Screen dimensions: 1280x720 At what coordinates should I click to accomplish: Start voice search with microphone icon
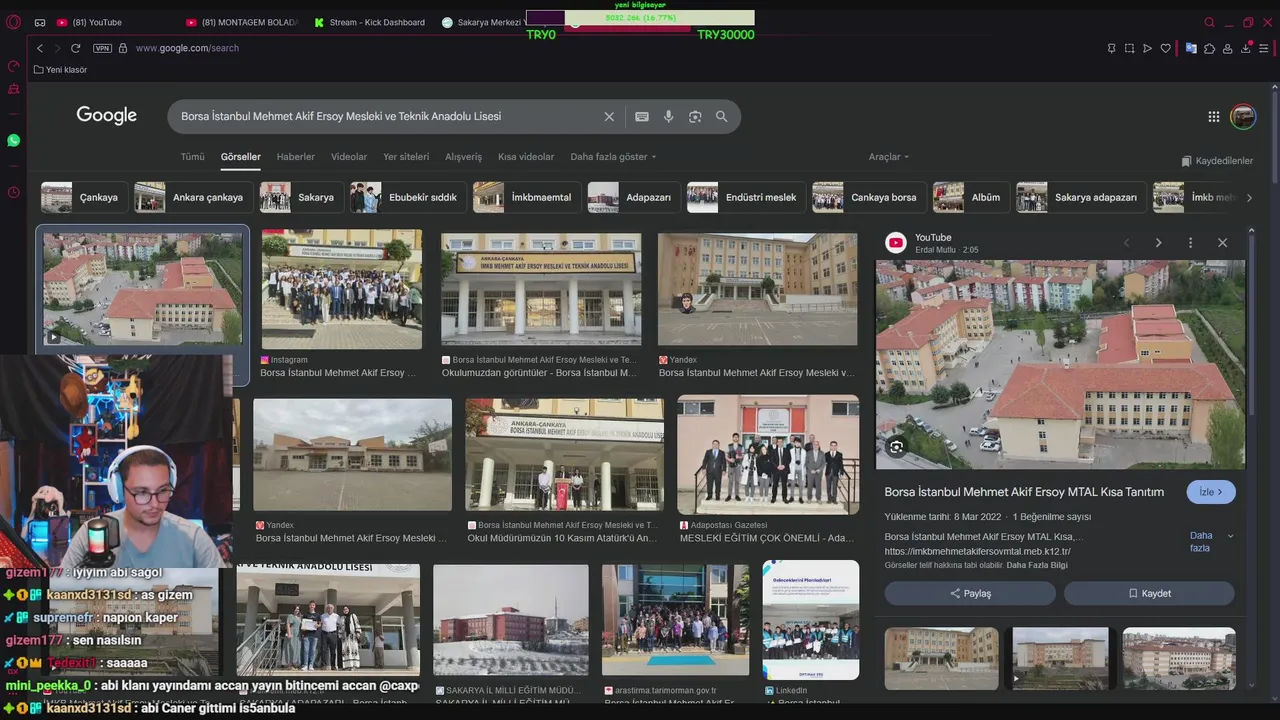click(669, 117)
